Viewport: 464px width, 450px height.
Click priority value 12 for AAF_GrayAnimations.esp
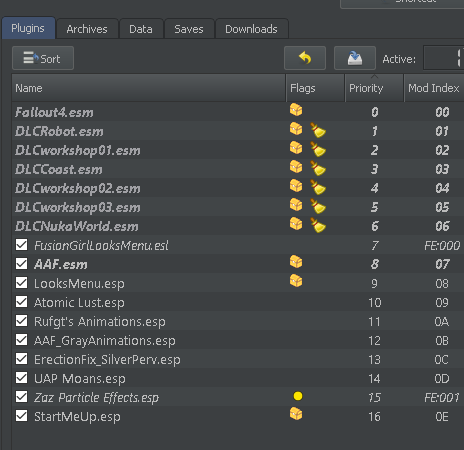[x=374, y=341]
